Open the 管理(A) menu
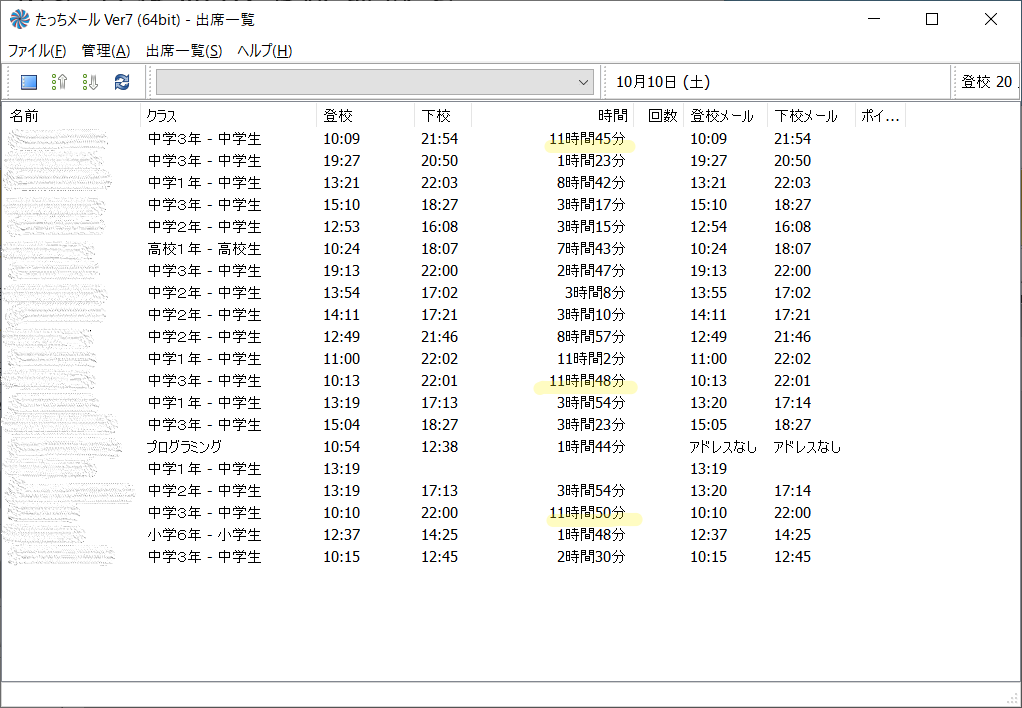Screen dimensions: 1022x708 click(106, 51)
